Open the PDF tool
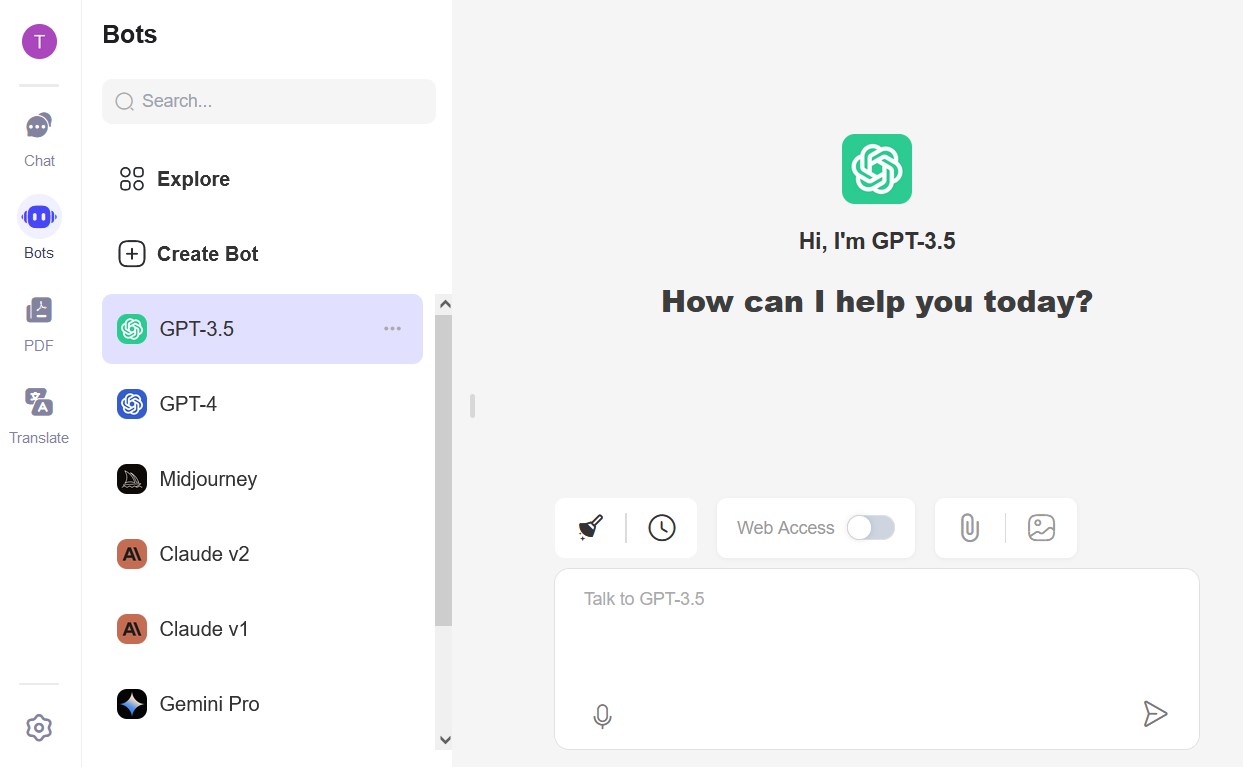The width and height of the screenshot is (1243, 767). coord(39,324)
